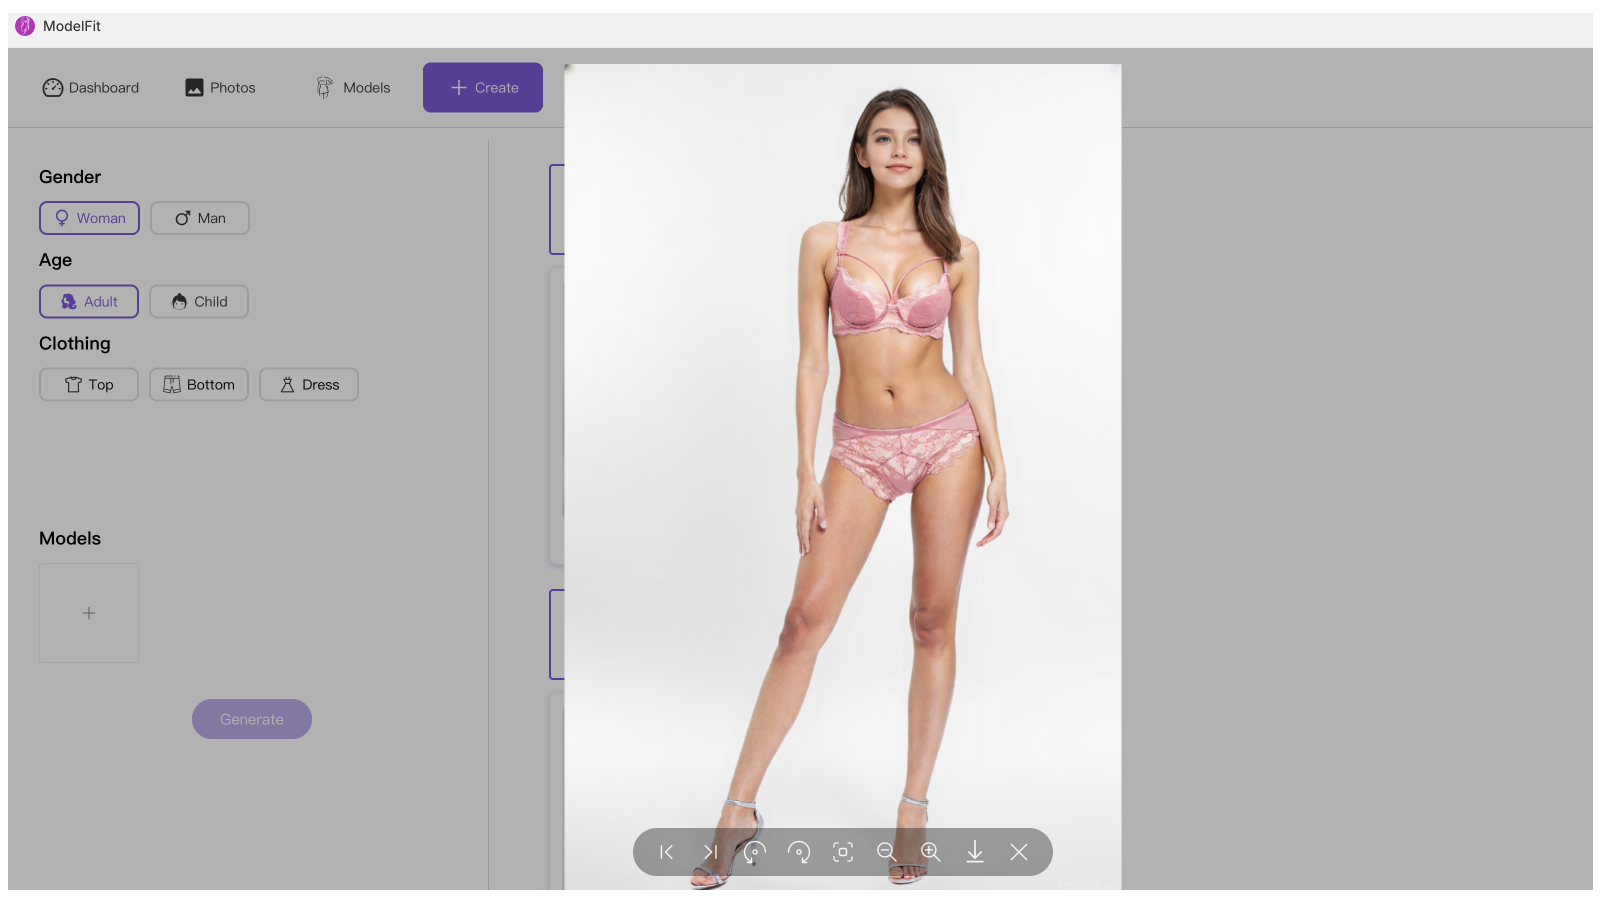Image resolution: width=1600 pixels, height=900 pixels.
Task: Click the Create button
Action: point(482,87)
